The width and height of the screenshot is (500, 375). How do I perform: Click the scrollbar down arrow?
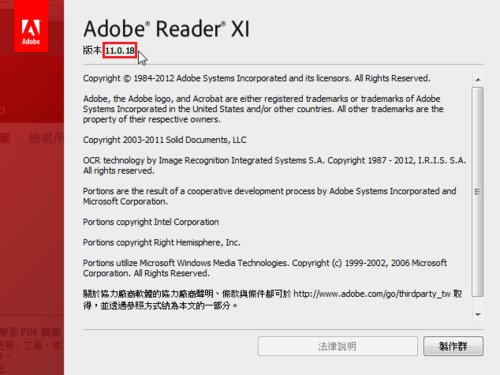pyautogui.click(x=478, y=314)
